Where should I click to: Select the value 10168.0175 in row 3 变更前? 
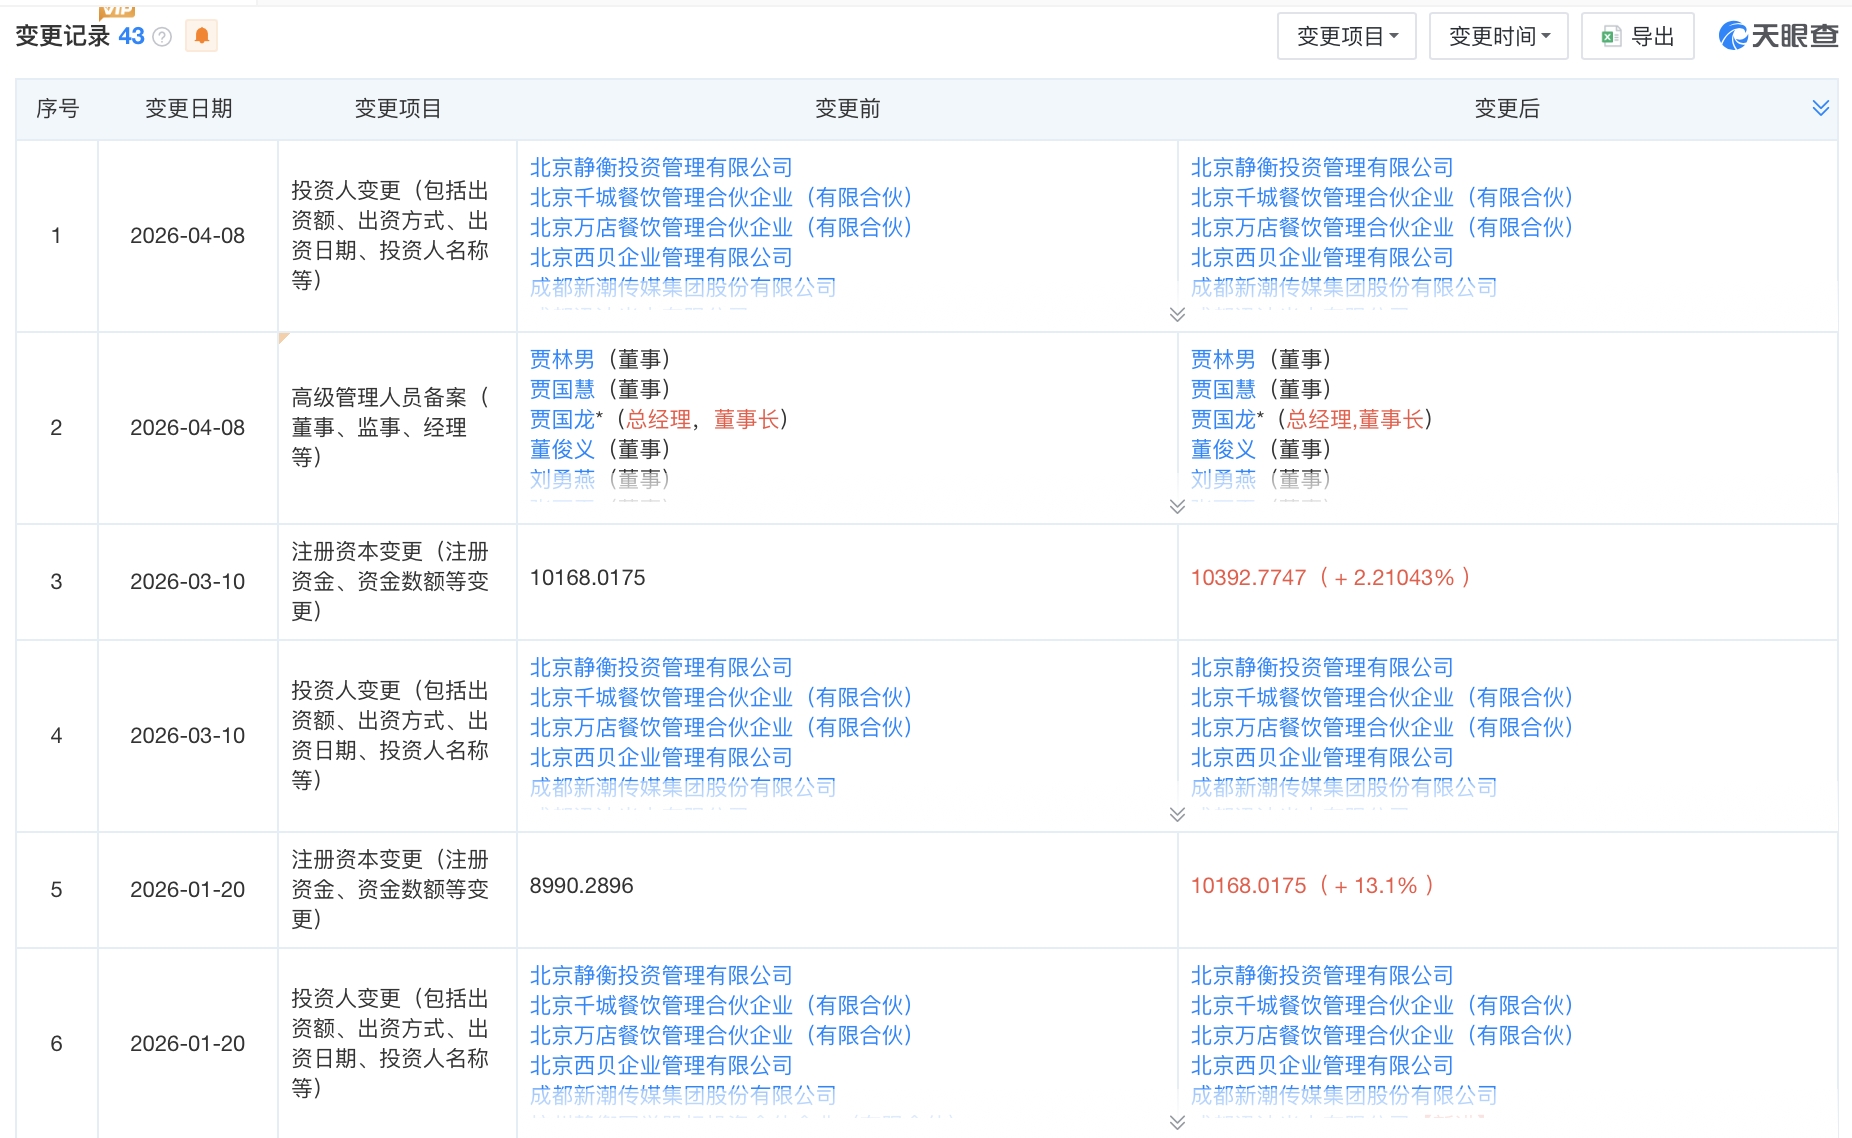tap(588, 577)
